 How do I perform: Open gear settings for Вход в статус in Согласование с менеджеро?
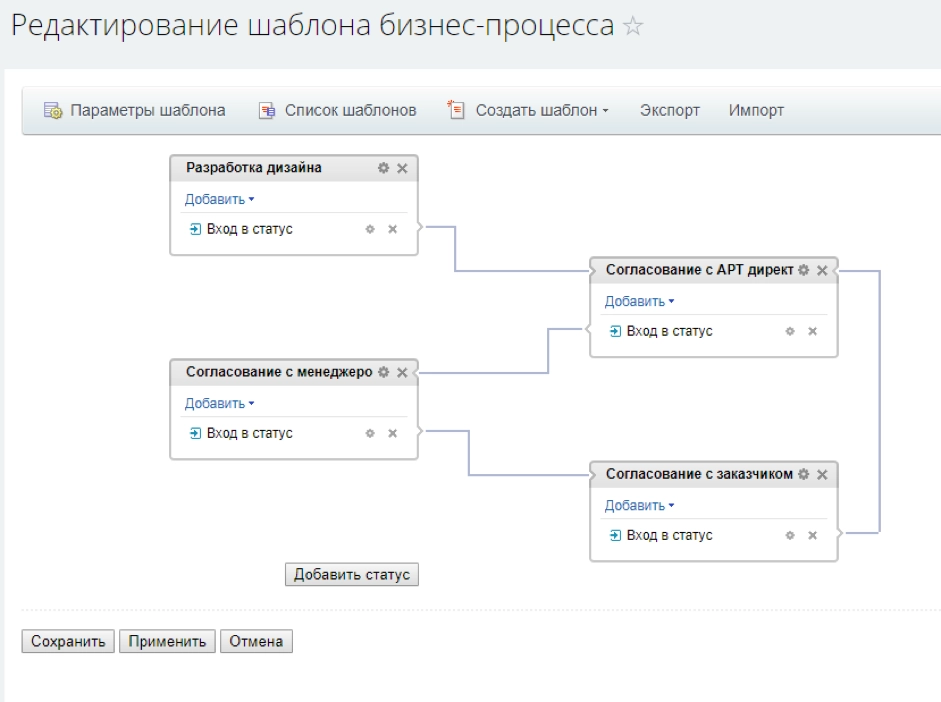coord(368,433)
